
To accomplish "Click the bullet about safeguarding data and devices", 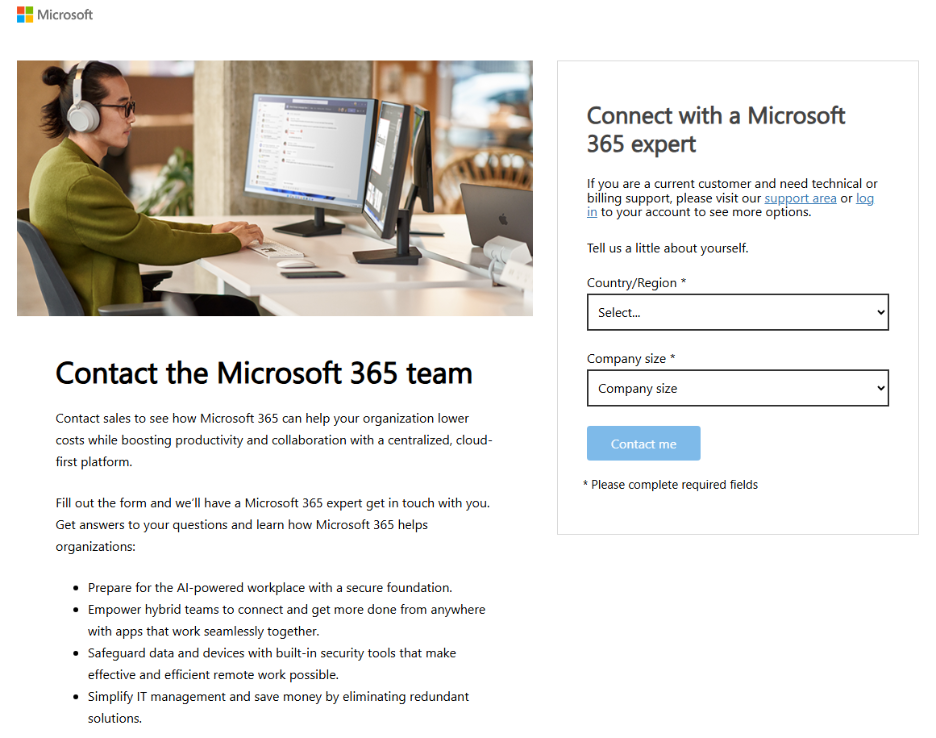I will tap(272, 664).
